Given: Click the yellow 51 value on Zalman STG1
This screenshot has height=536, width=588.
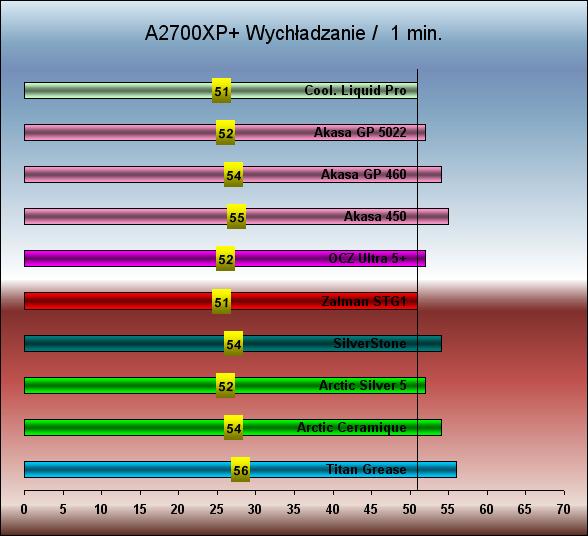Looking at the screenshot, I should click(x=221, y=302).
